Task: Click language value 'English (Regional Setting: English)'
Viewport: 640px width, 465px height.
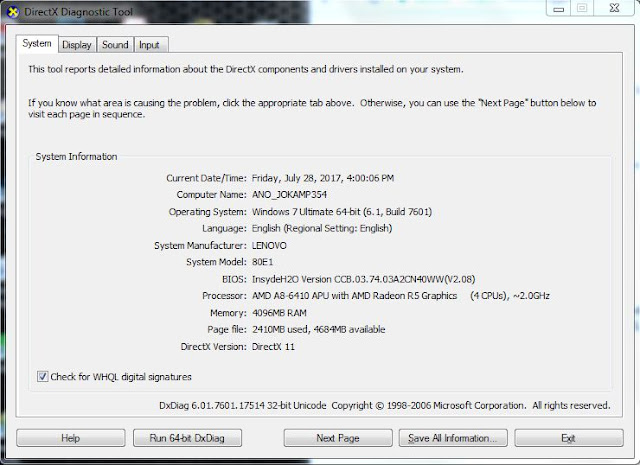Action: coord(322,228)
